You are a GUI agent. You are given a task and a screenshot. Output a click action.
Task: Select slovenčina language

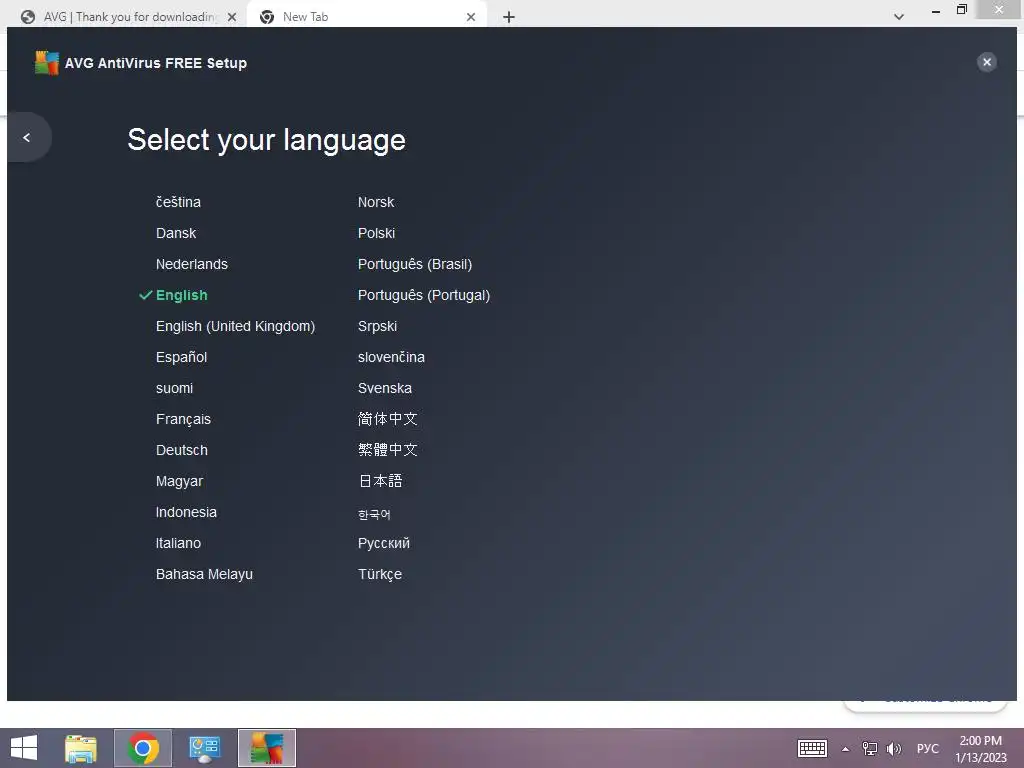click(391, 357)
